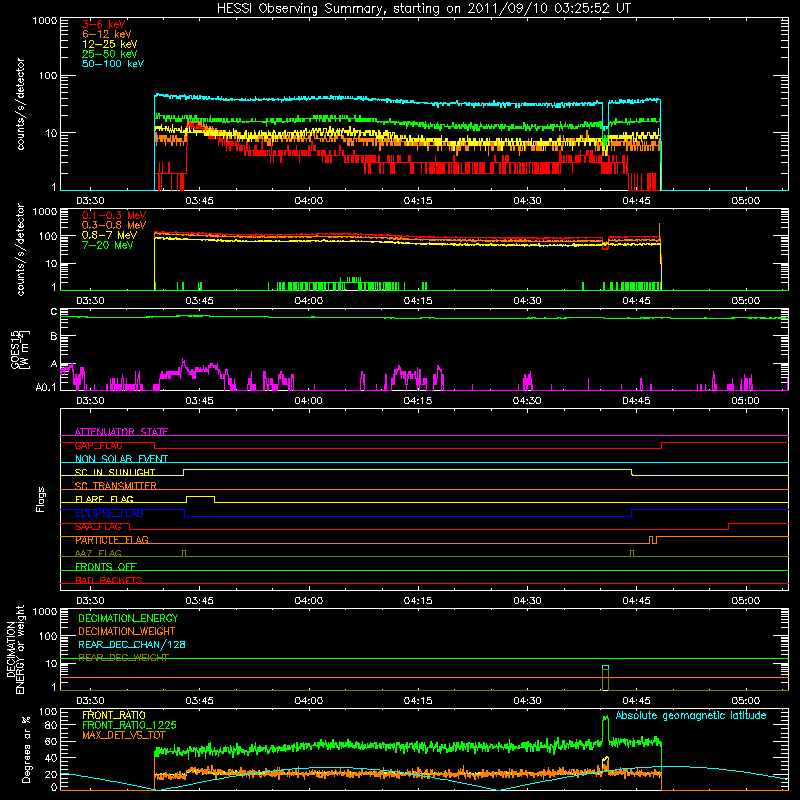
Task: Click the NON_SOLAR_EVENT flag label
Action: [121, 459]
